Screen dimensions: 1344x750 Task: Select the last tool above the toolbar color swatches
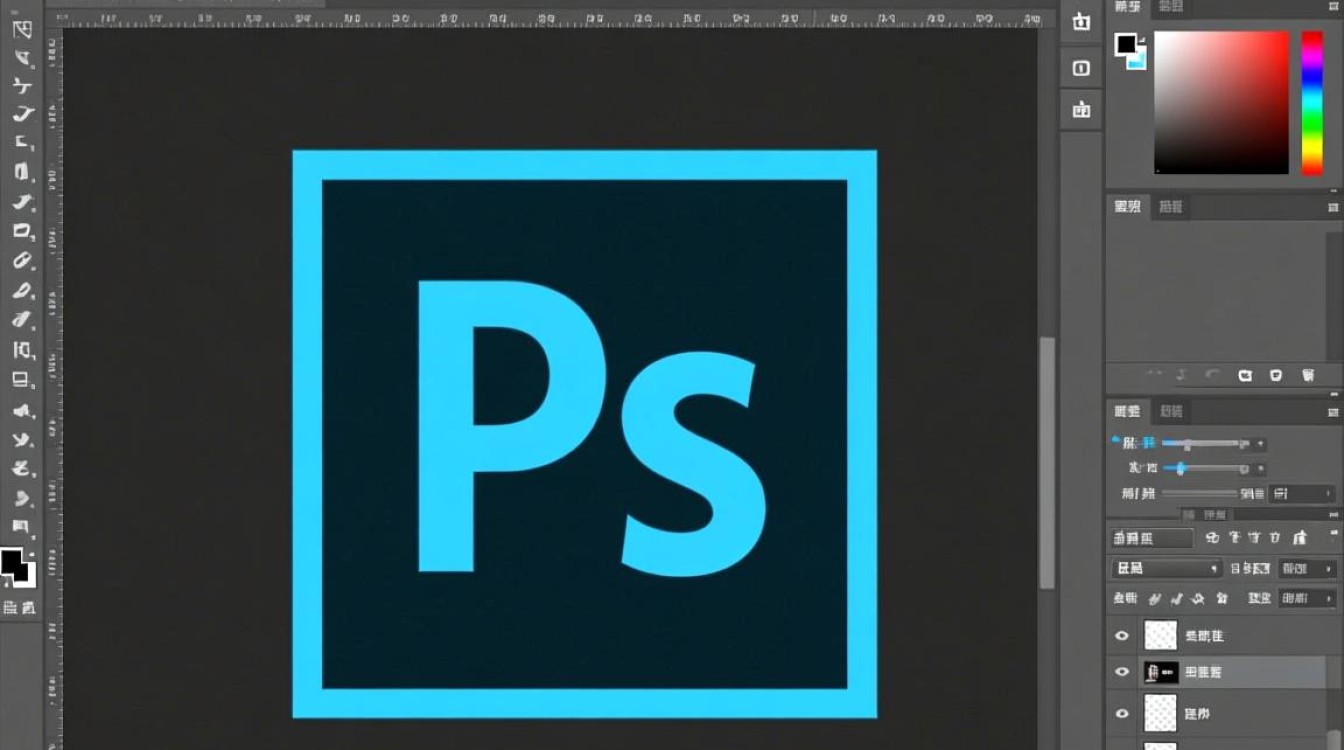pos(21,526)
